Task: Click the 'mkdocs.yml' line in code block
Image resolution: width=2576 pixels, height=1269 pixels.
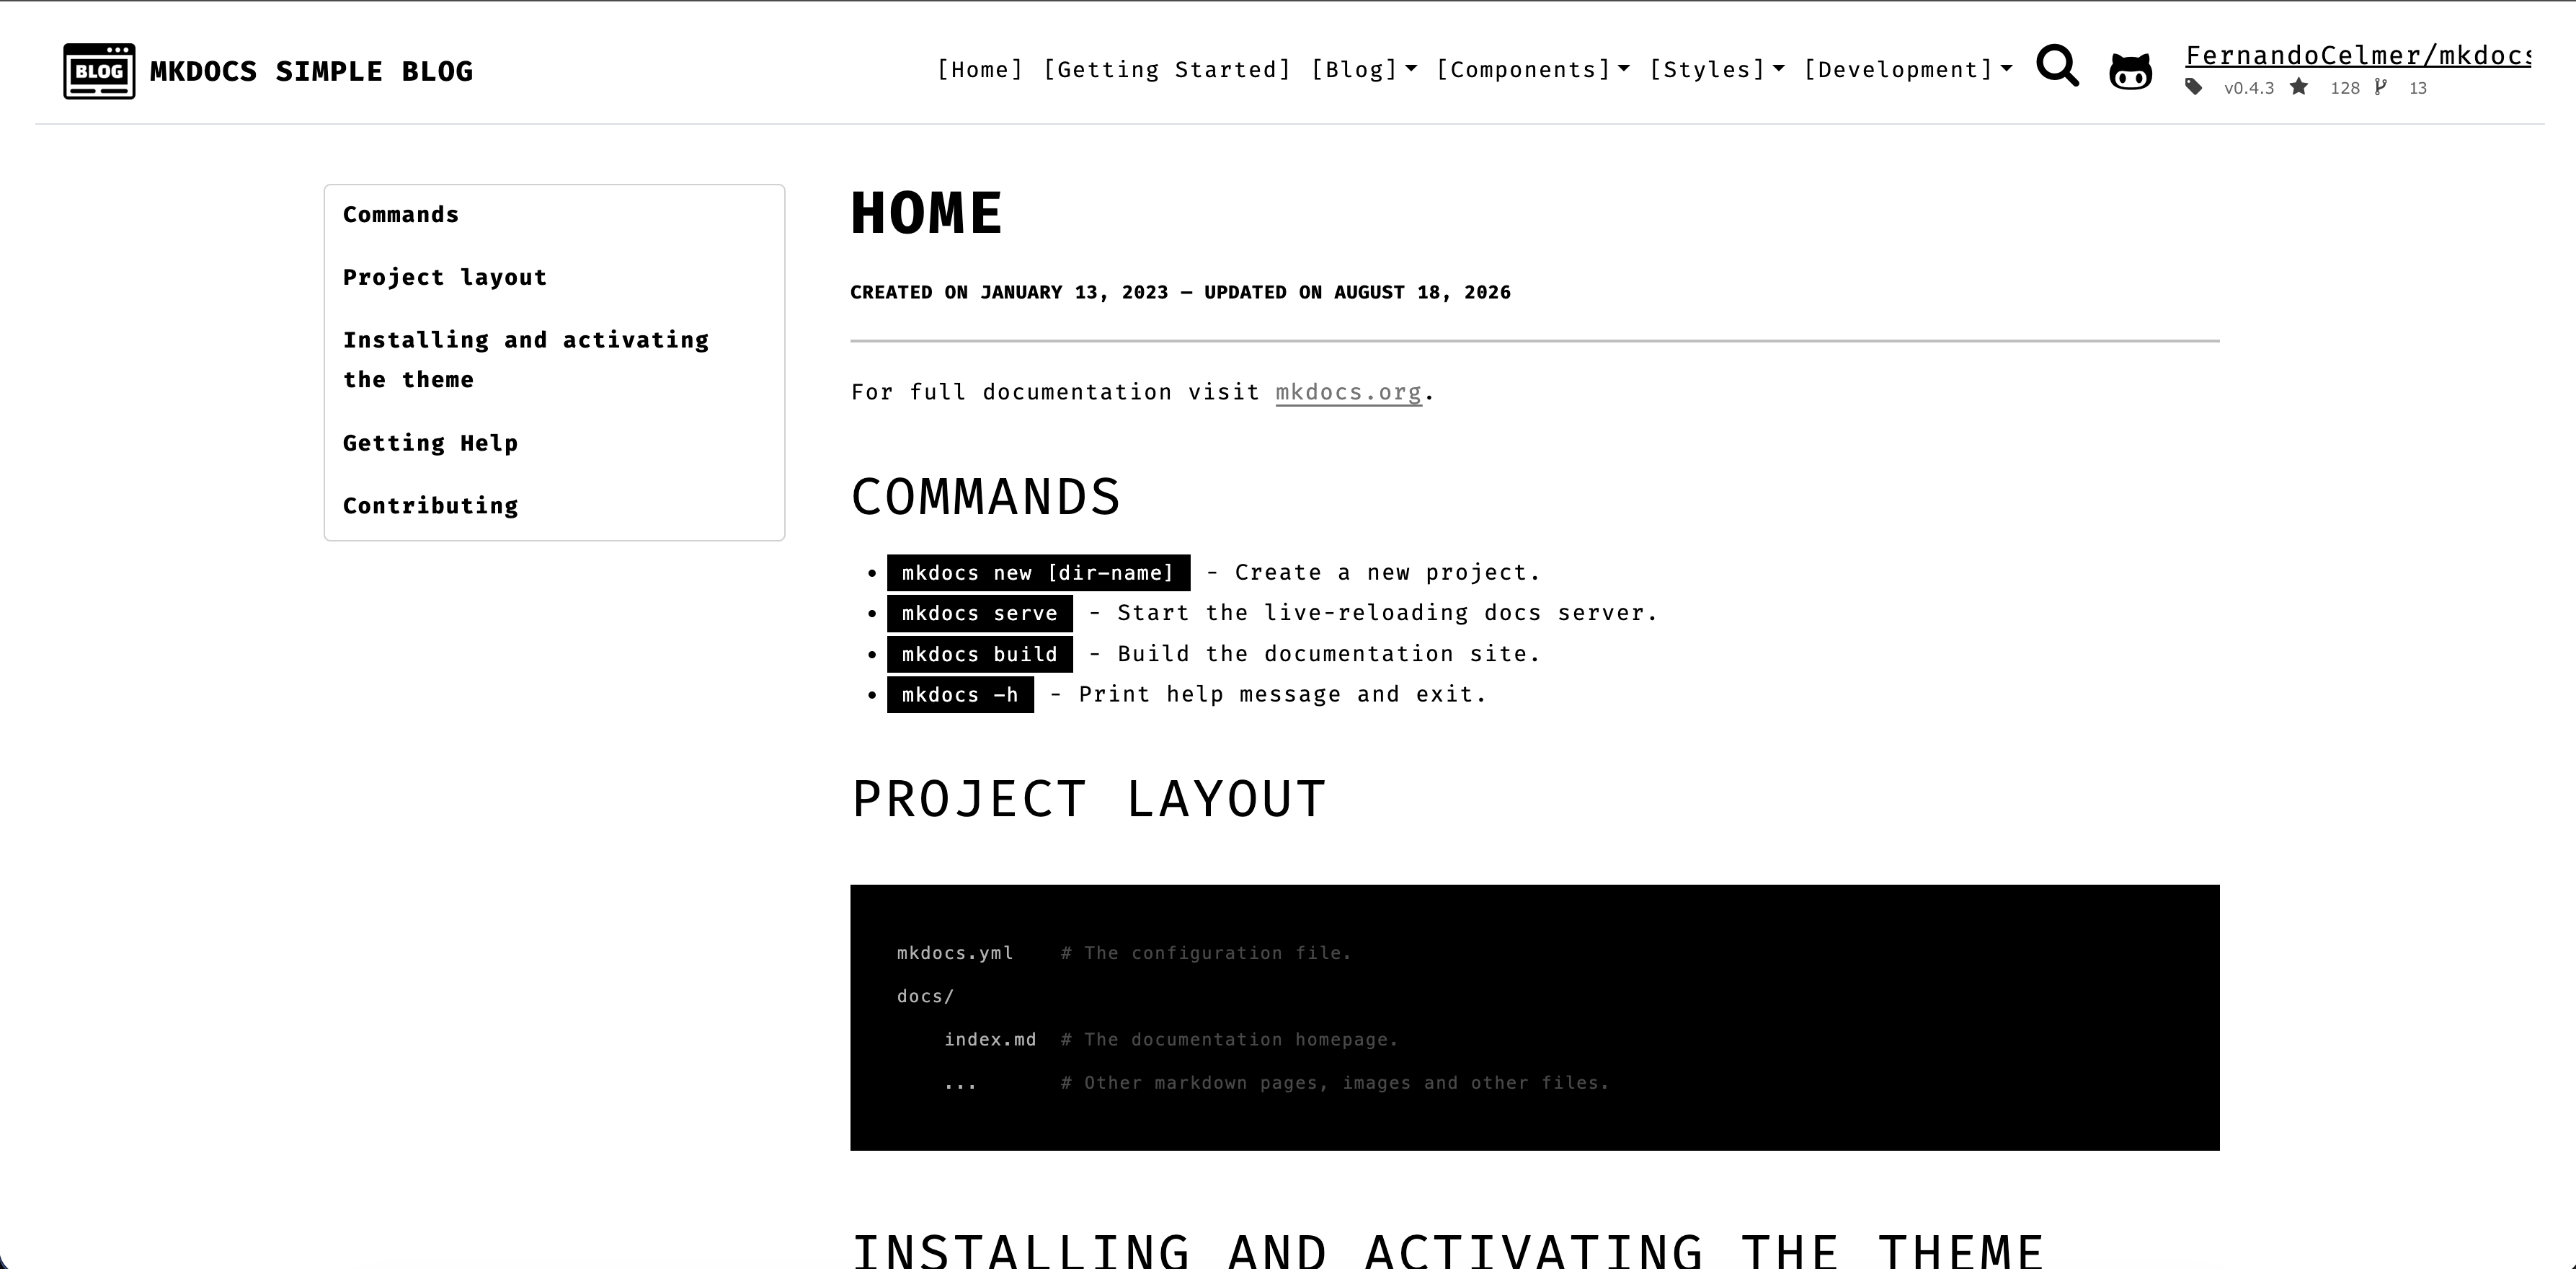Action: click(x=955, y=953)
